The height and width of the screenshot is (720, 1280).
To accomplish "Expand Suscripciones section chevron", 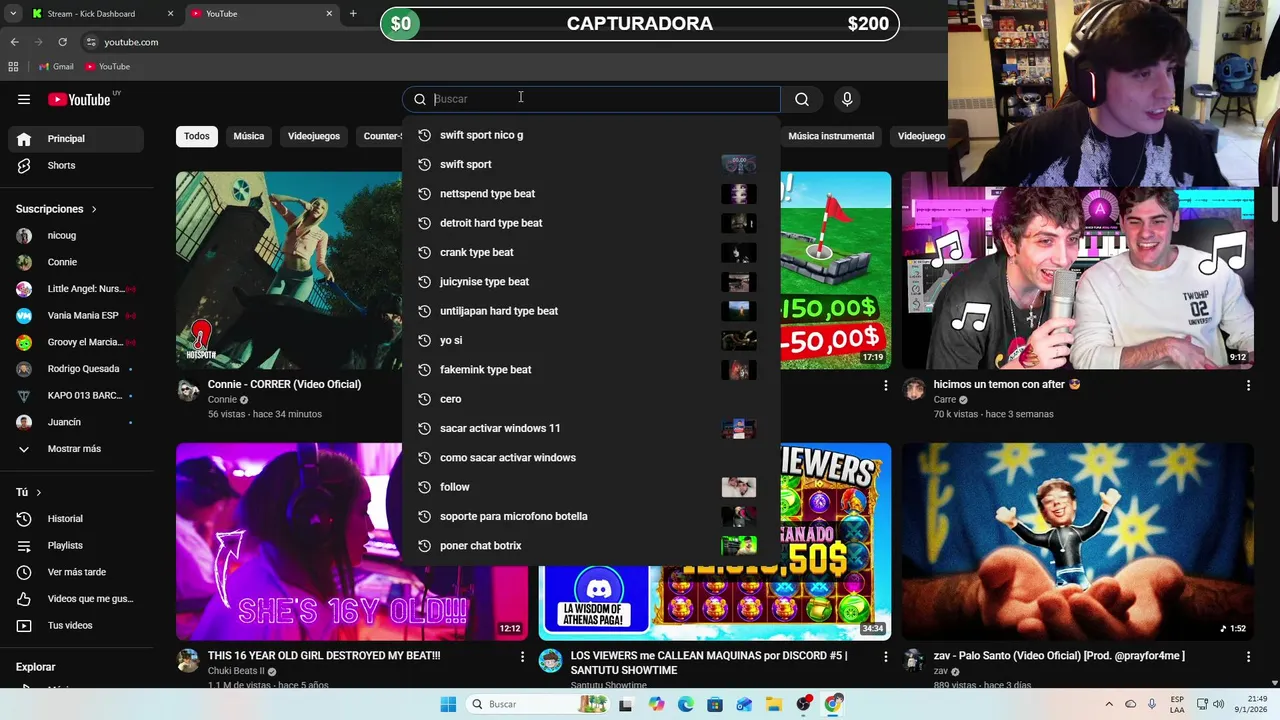I will coord(94,209).
